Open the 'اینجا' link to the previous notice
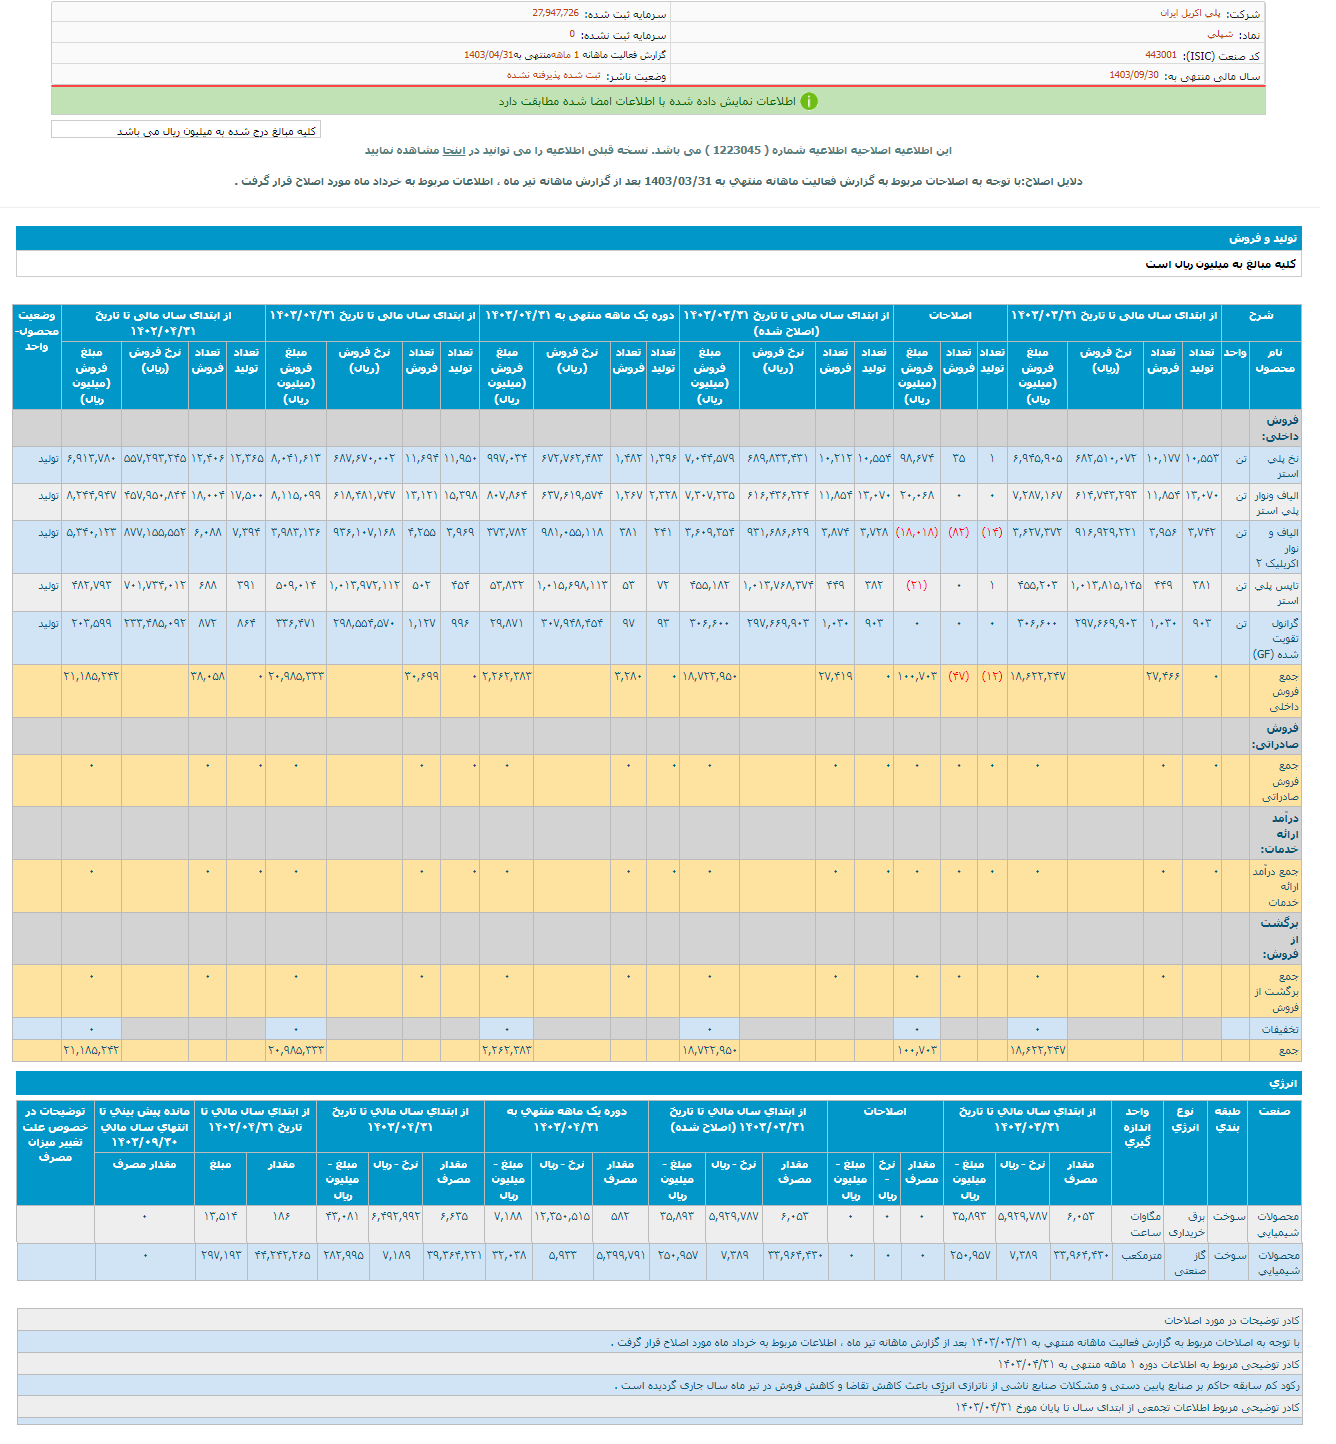This screenshot has width=1336, height=1444. 454,150
